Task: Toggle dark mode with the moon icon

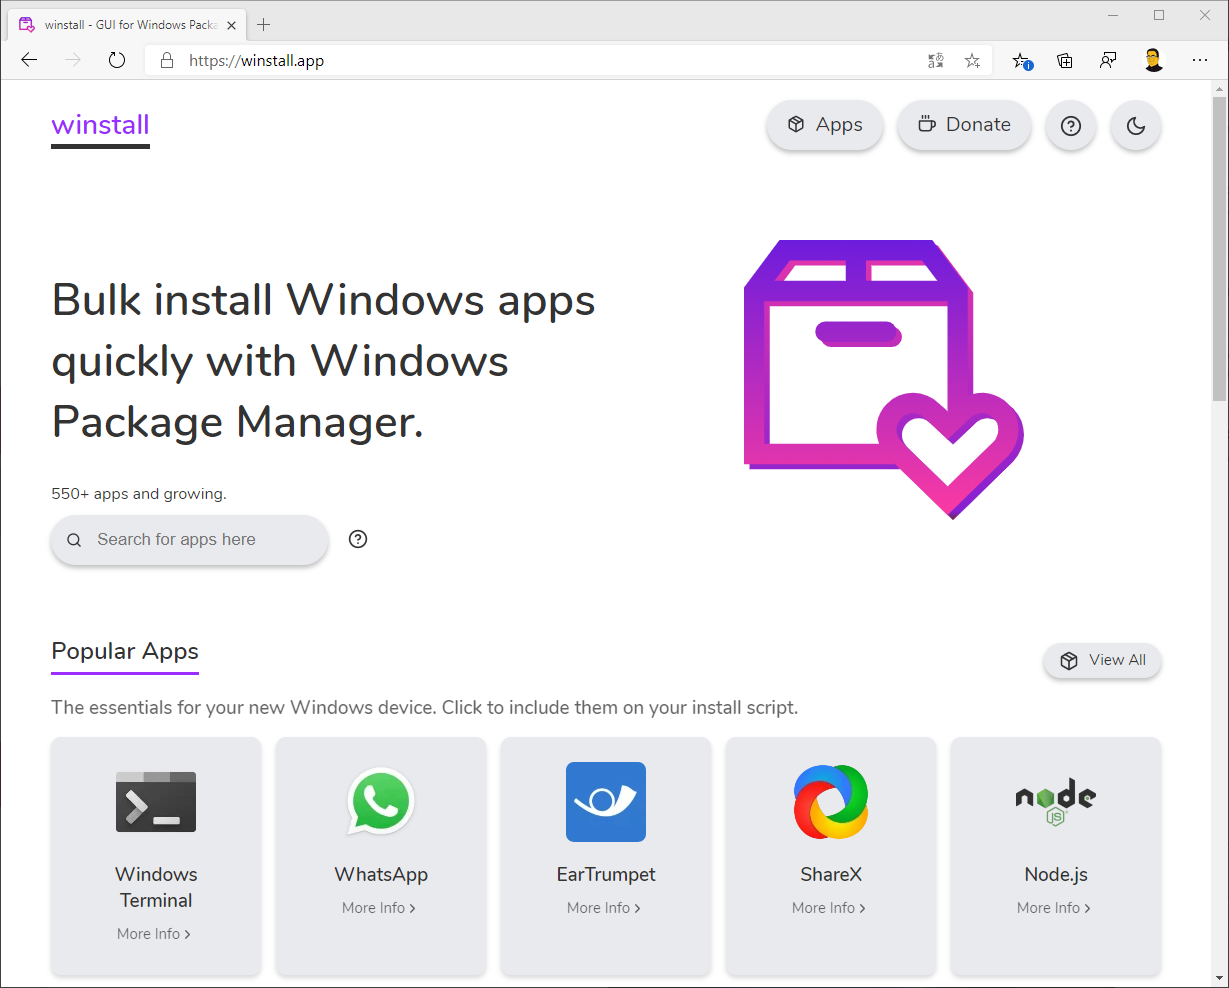Action: point(1135,126)
